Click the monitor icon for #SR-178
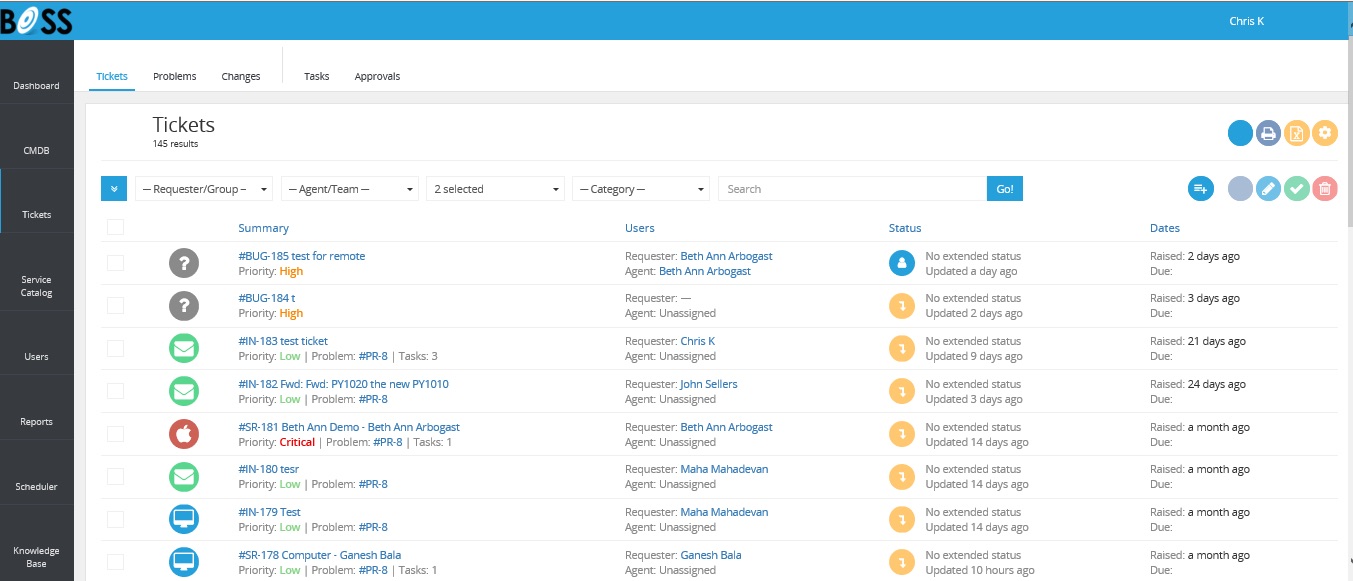This screenshot has height=581, width=1353. coord(184,562)
